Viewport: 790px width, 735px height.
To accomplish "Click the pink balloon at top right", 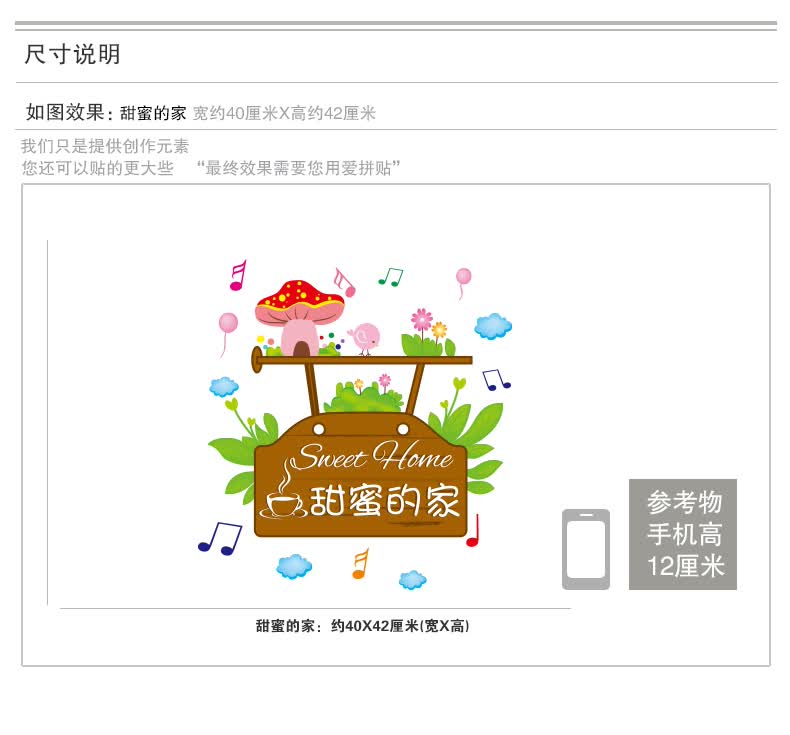I will click(463, 283).
